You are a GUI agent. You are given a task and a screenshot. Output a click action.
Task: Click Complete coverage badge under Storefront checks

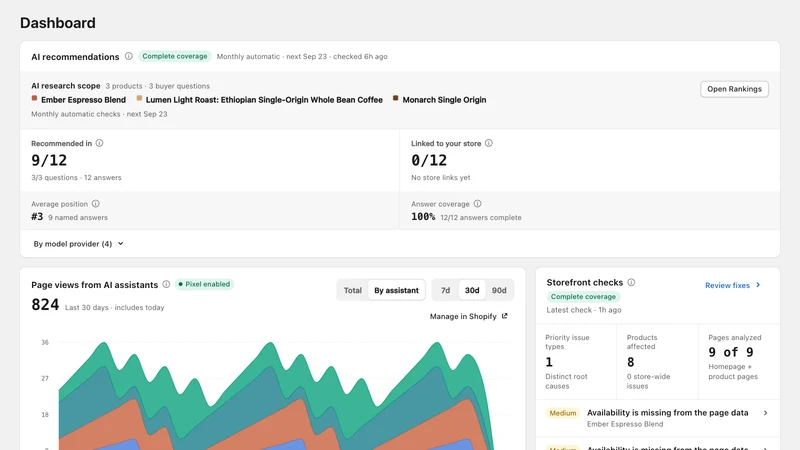[x=583, y=296]
